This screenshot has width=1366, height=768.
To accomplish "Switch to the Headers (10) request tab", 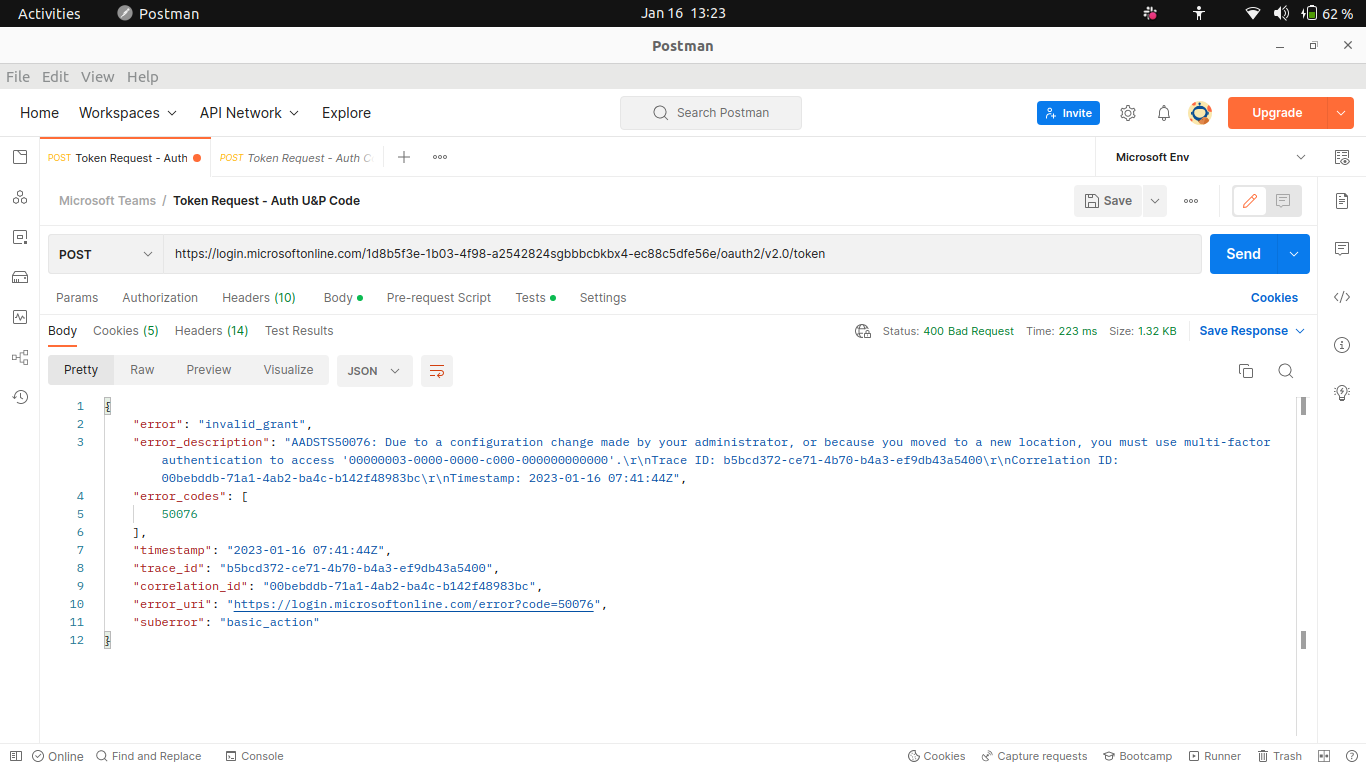I will (x=259, y=298).
